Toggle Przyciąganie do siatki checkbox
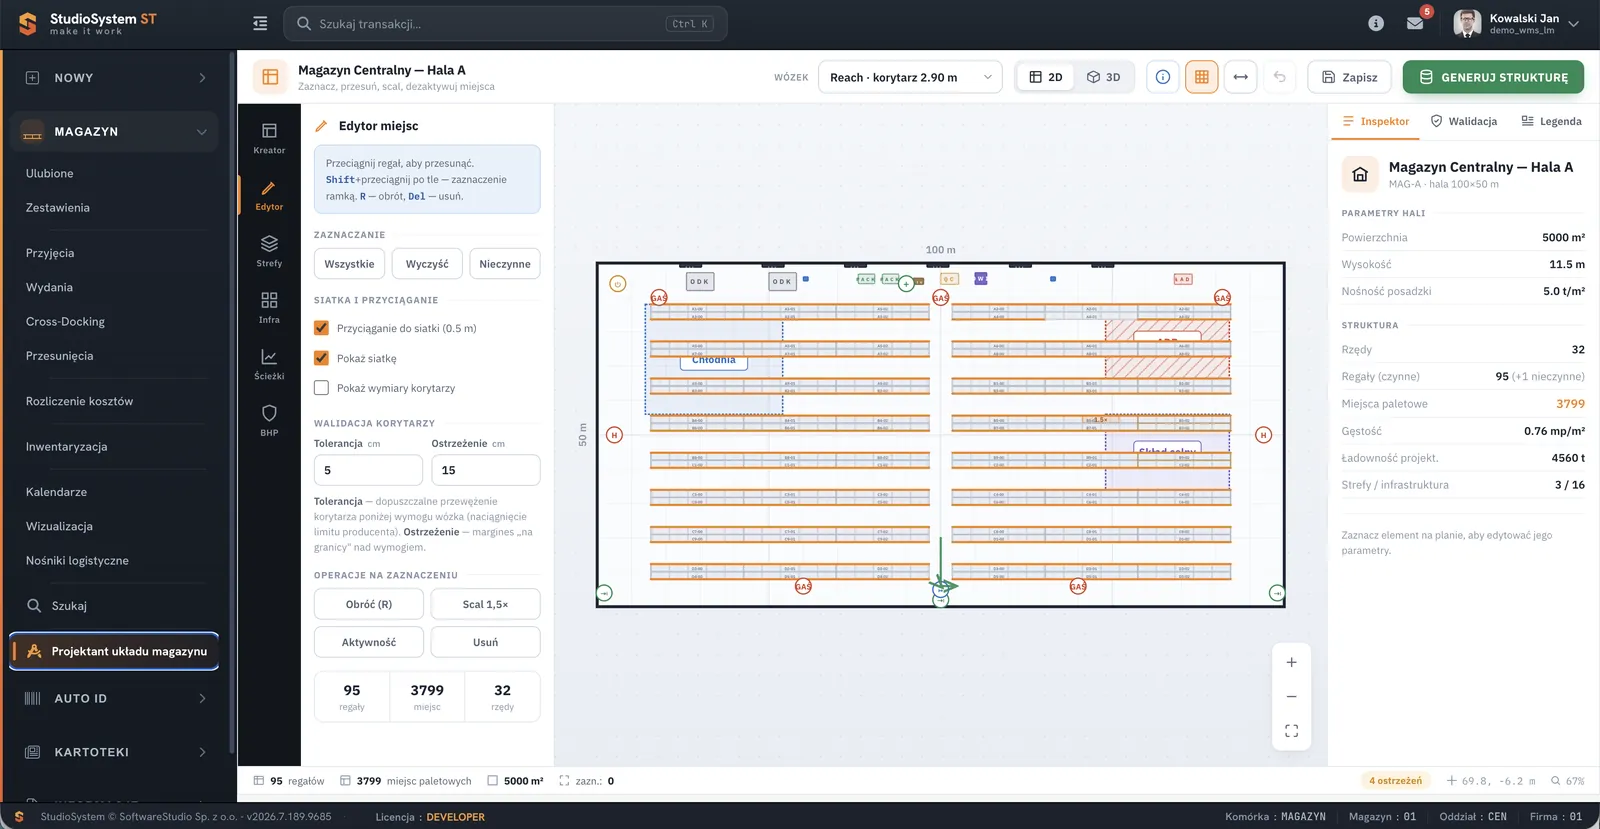Image resolution: width=1600 pixels, height=829 pixels. [x=321, y=328]
